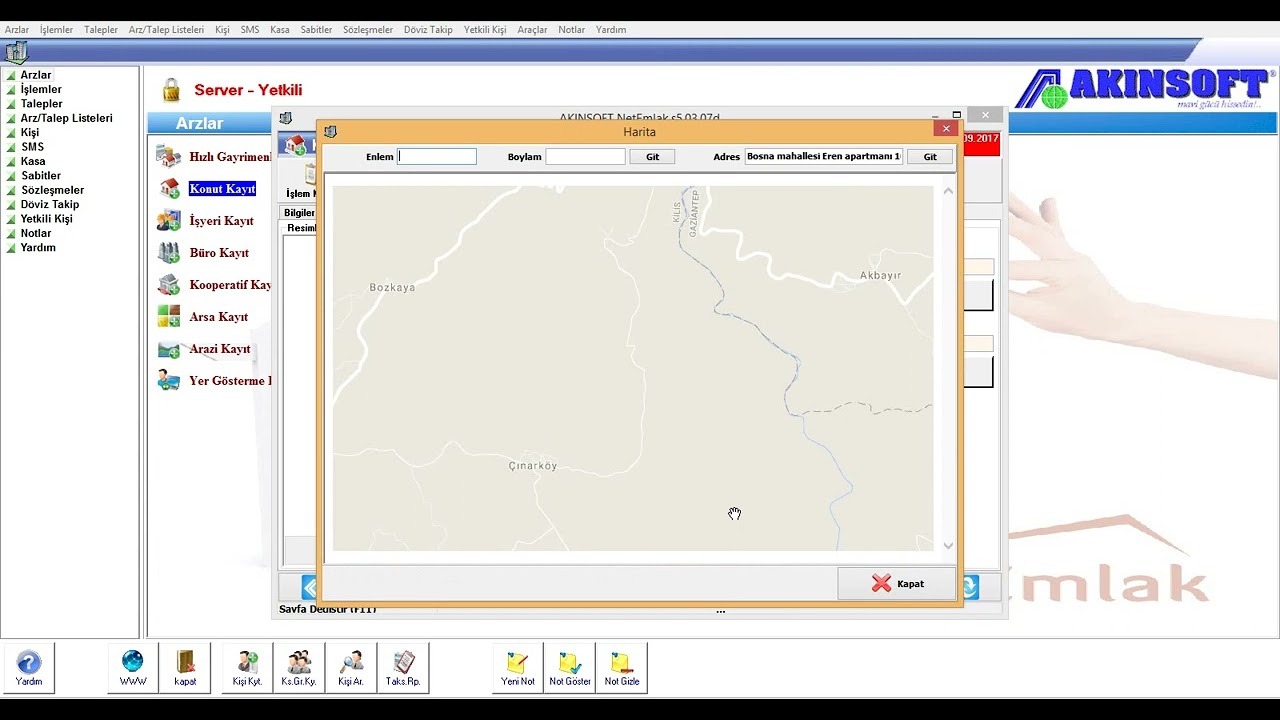Click the Çınarköy label on the map
Screen dimensions: 1280x720
click(x=532, y=466)
